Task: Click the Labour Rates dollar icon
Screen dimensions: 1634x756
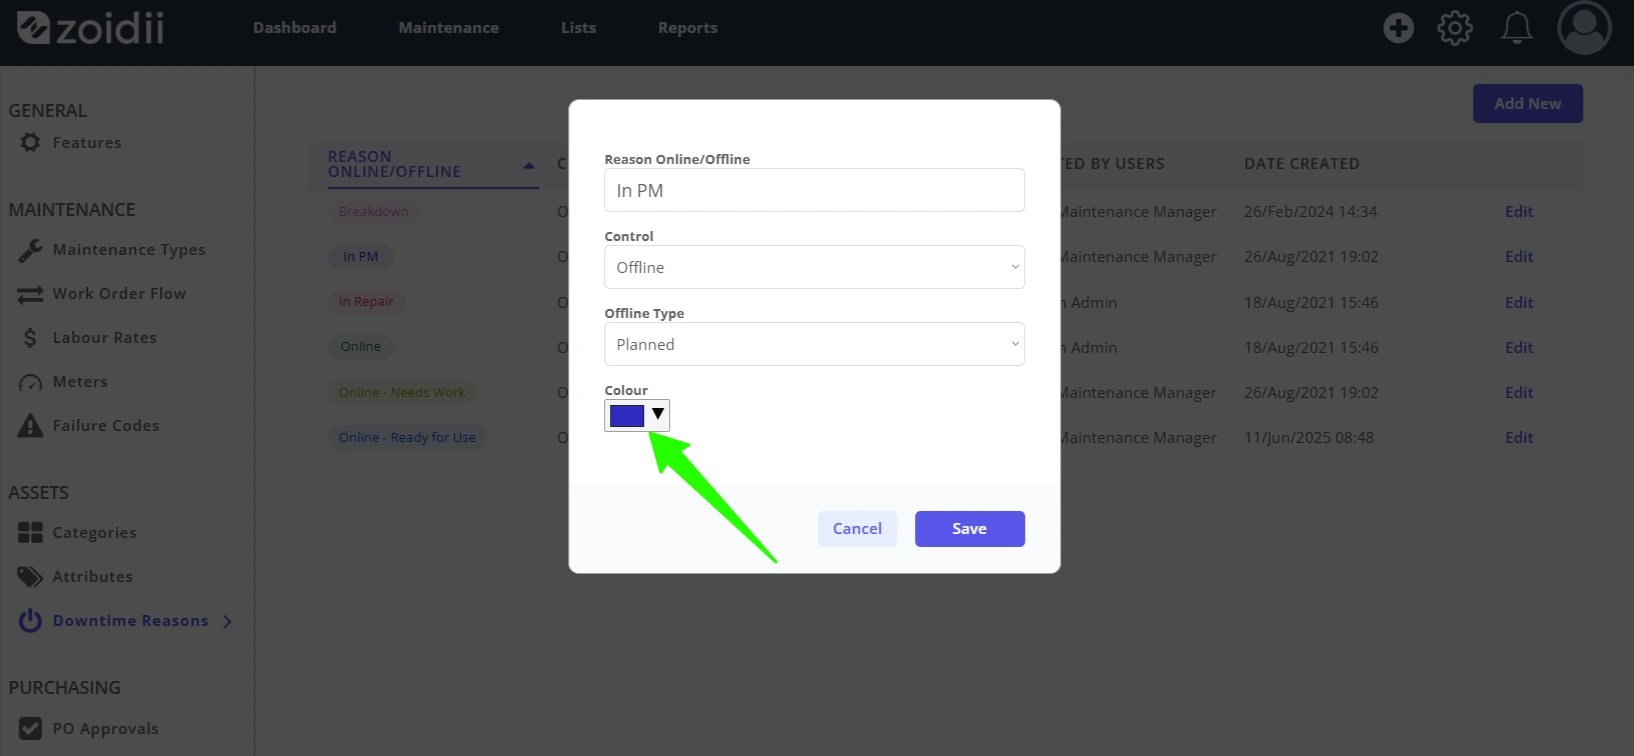Action: [30, 338]
